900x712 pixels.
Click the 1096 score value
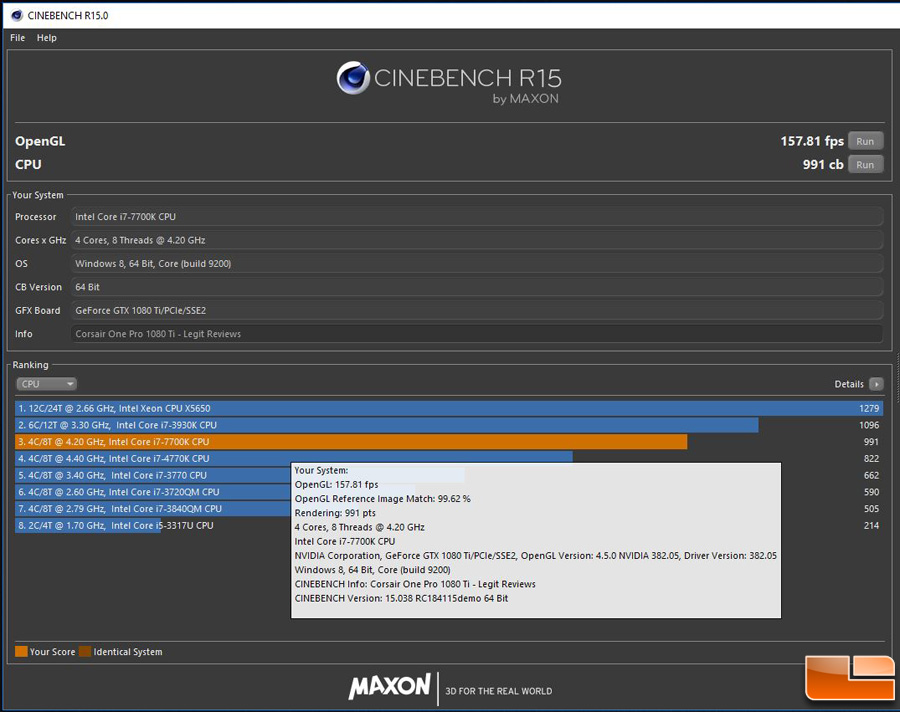[868, 425]
